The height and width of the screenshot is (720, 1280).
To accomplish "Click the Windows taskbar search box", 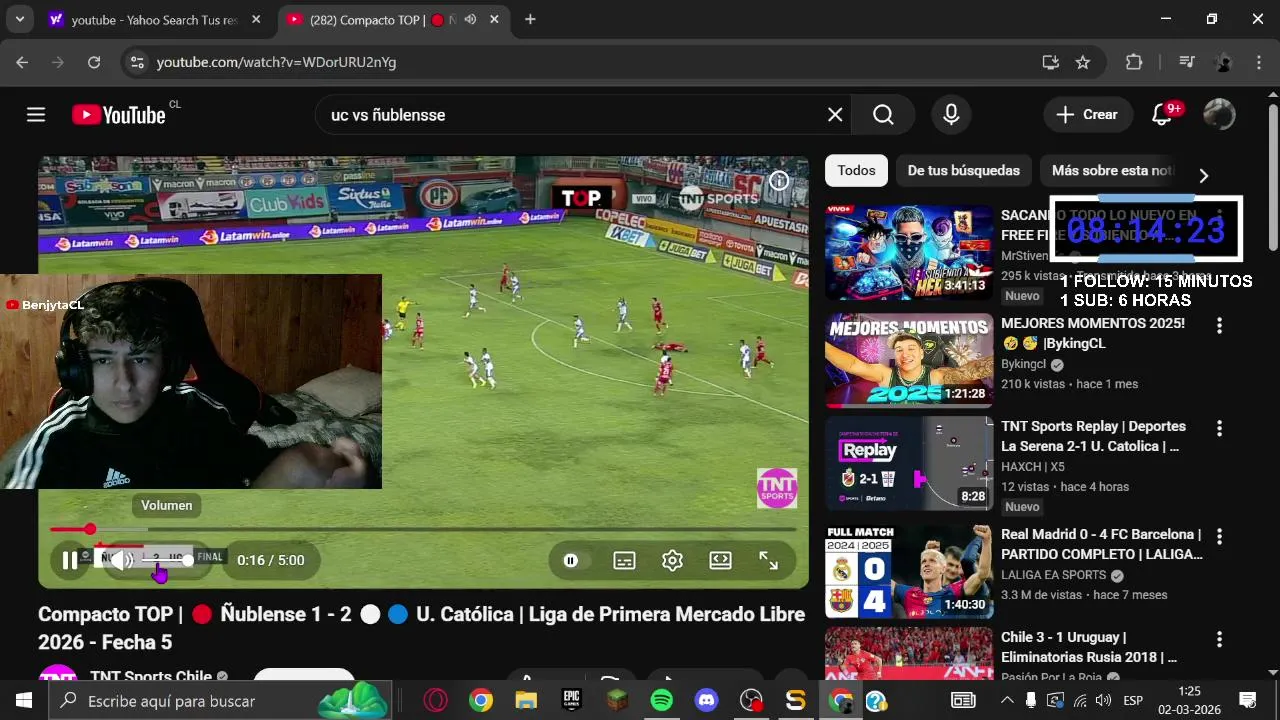I will point(222,701).
